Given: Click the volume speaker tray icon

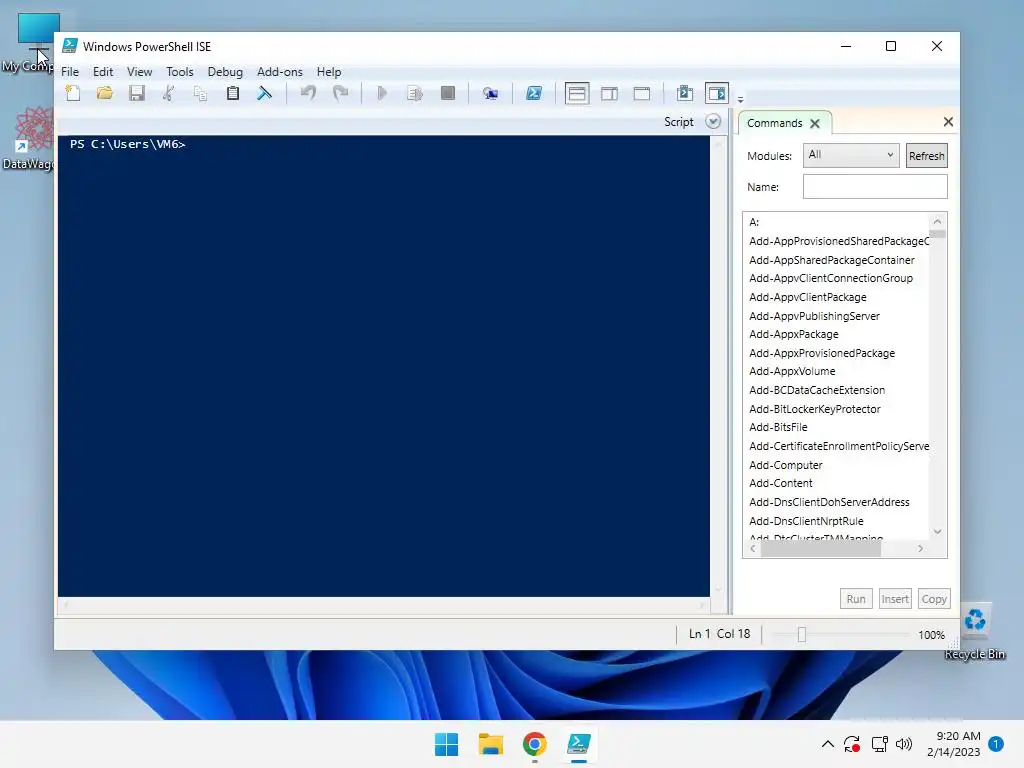Looking at the screenshot, I should [x=904, y=744].
